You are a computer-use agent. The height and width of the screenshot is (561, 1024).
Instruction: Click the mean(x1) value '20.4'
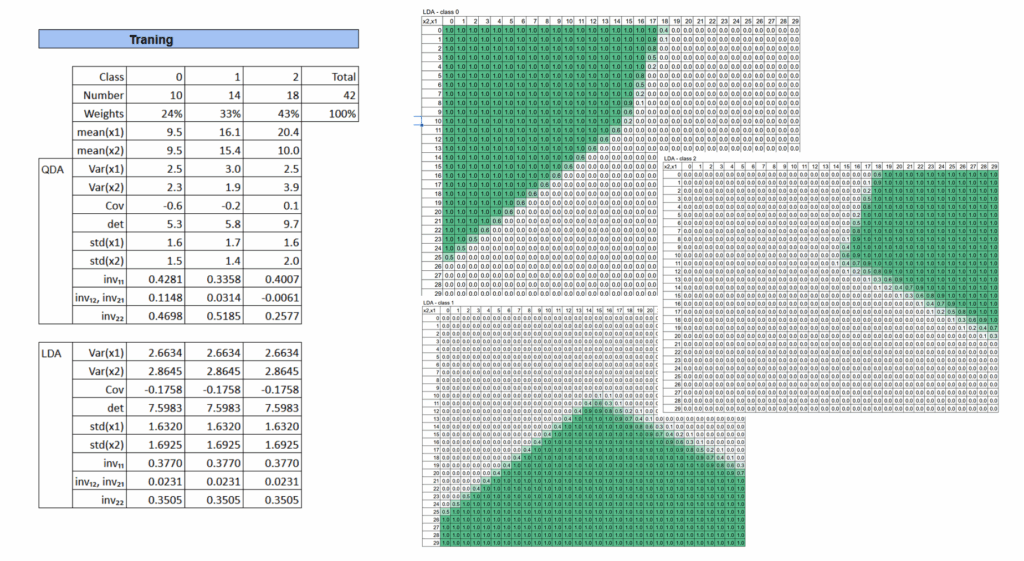pyautogui.click(x=272, y=131)
